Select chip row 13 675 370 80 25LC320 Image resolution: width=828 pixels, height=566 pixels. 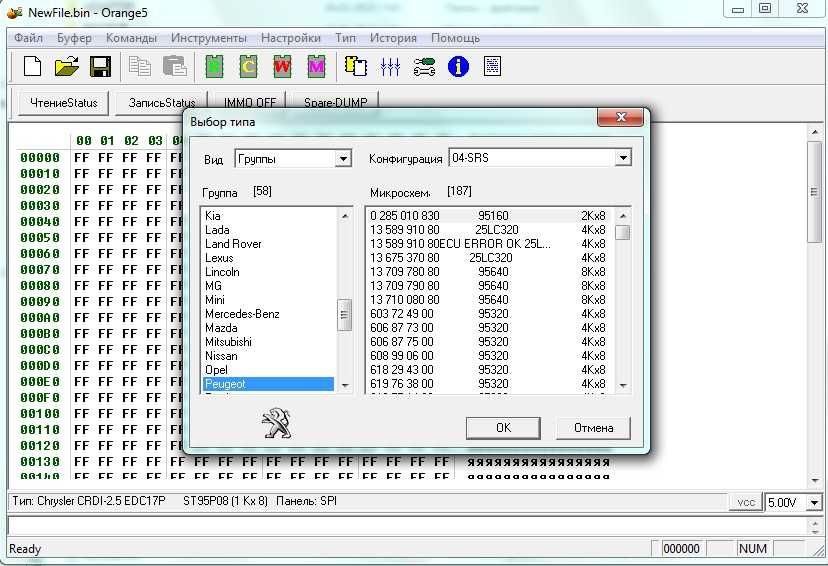coord(488,258)
